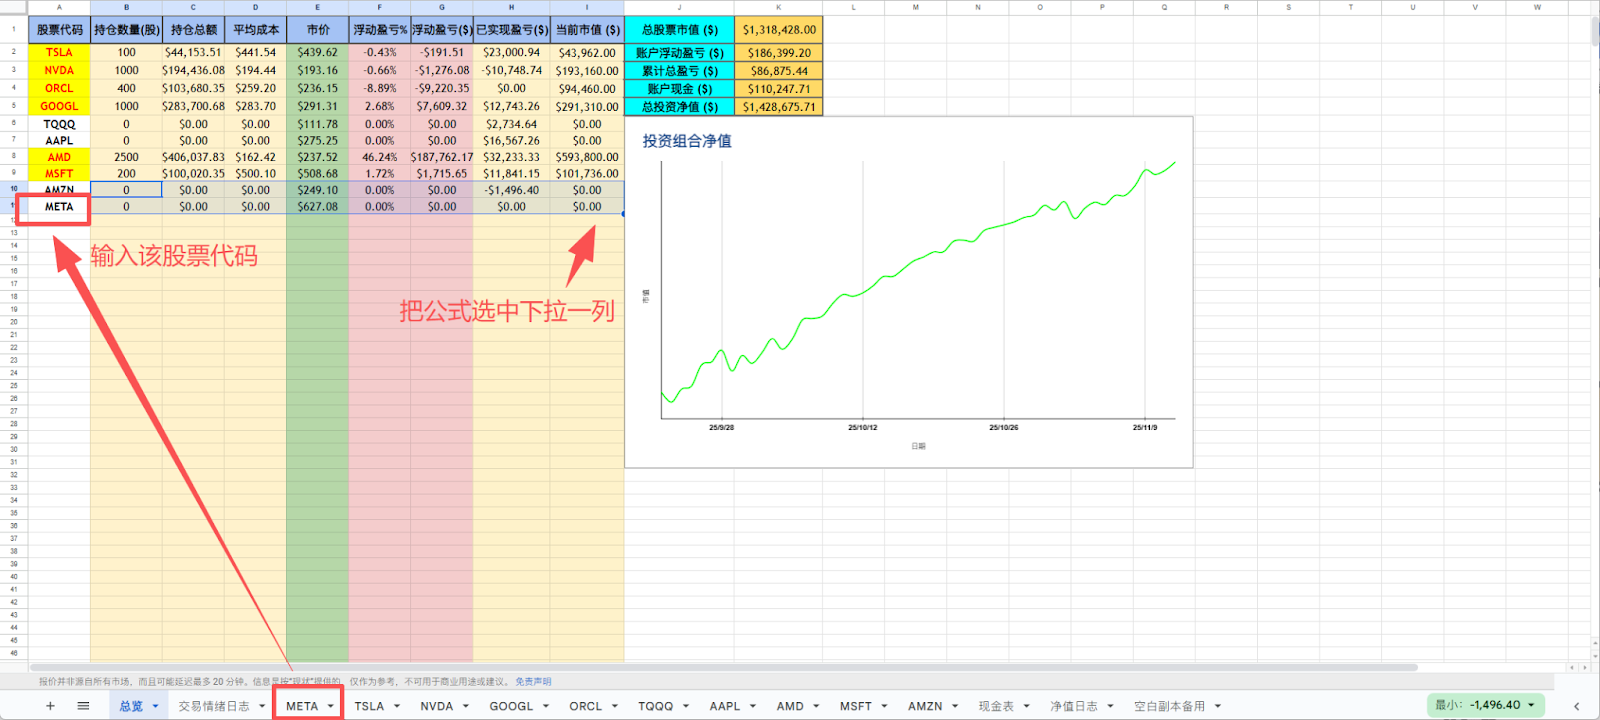
Task: Select the 持仓数量(股) header cell
Action: pos(126,30)
